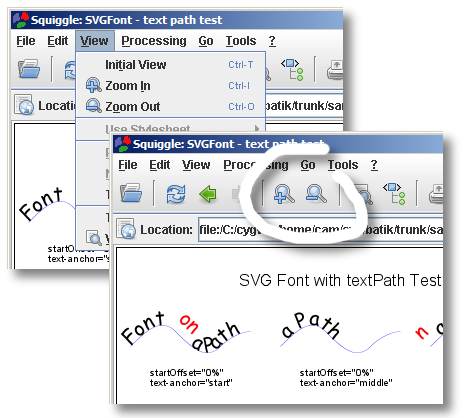Image resolution: width=464 pixels, height=418 pixels.
Task: Click the zoom in magnifier toolbar icon
Action: pyautogui.click(x=284, y=194)
